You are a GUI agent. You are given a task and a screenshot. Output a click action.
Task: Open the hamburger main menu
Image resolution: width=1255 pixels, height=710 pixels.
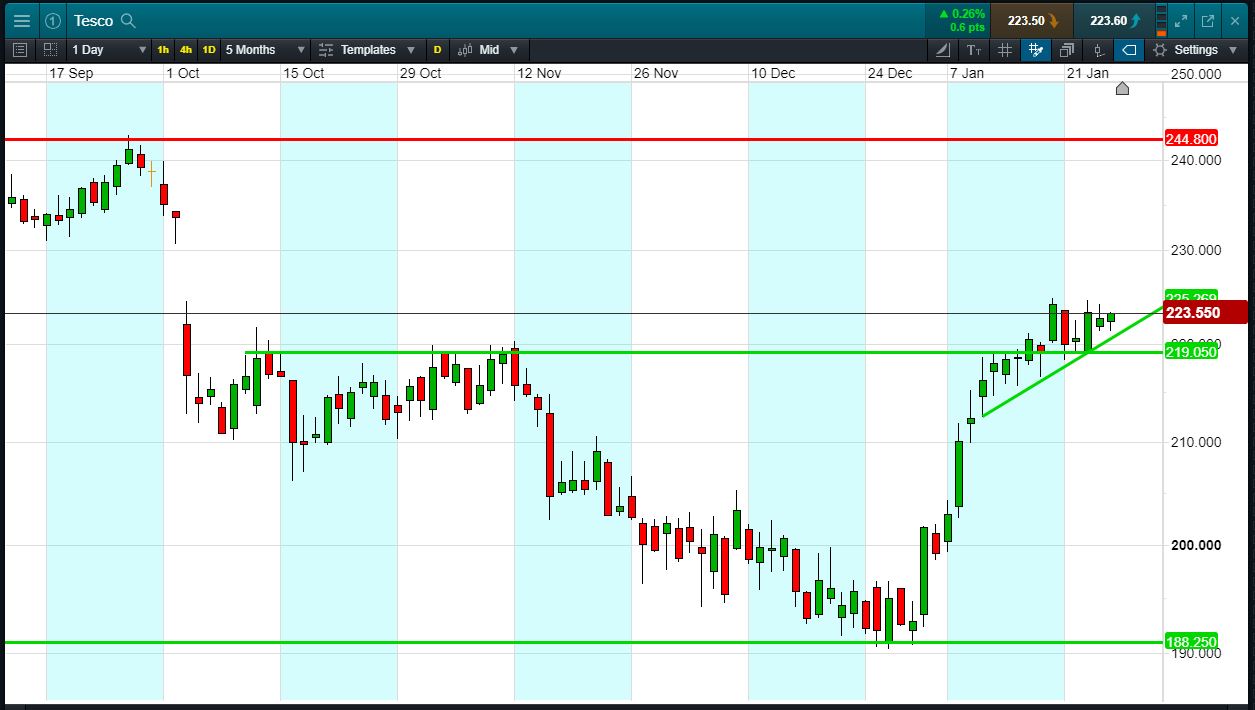pyautogui.click(x=22, y=20)
